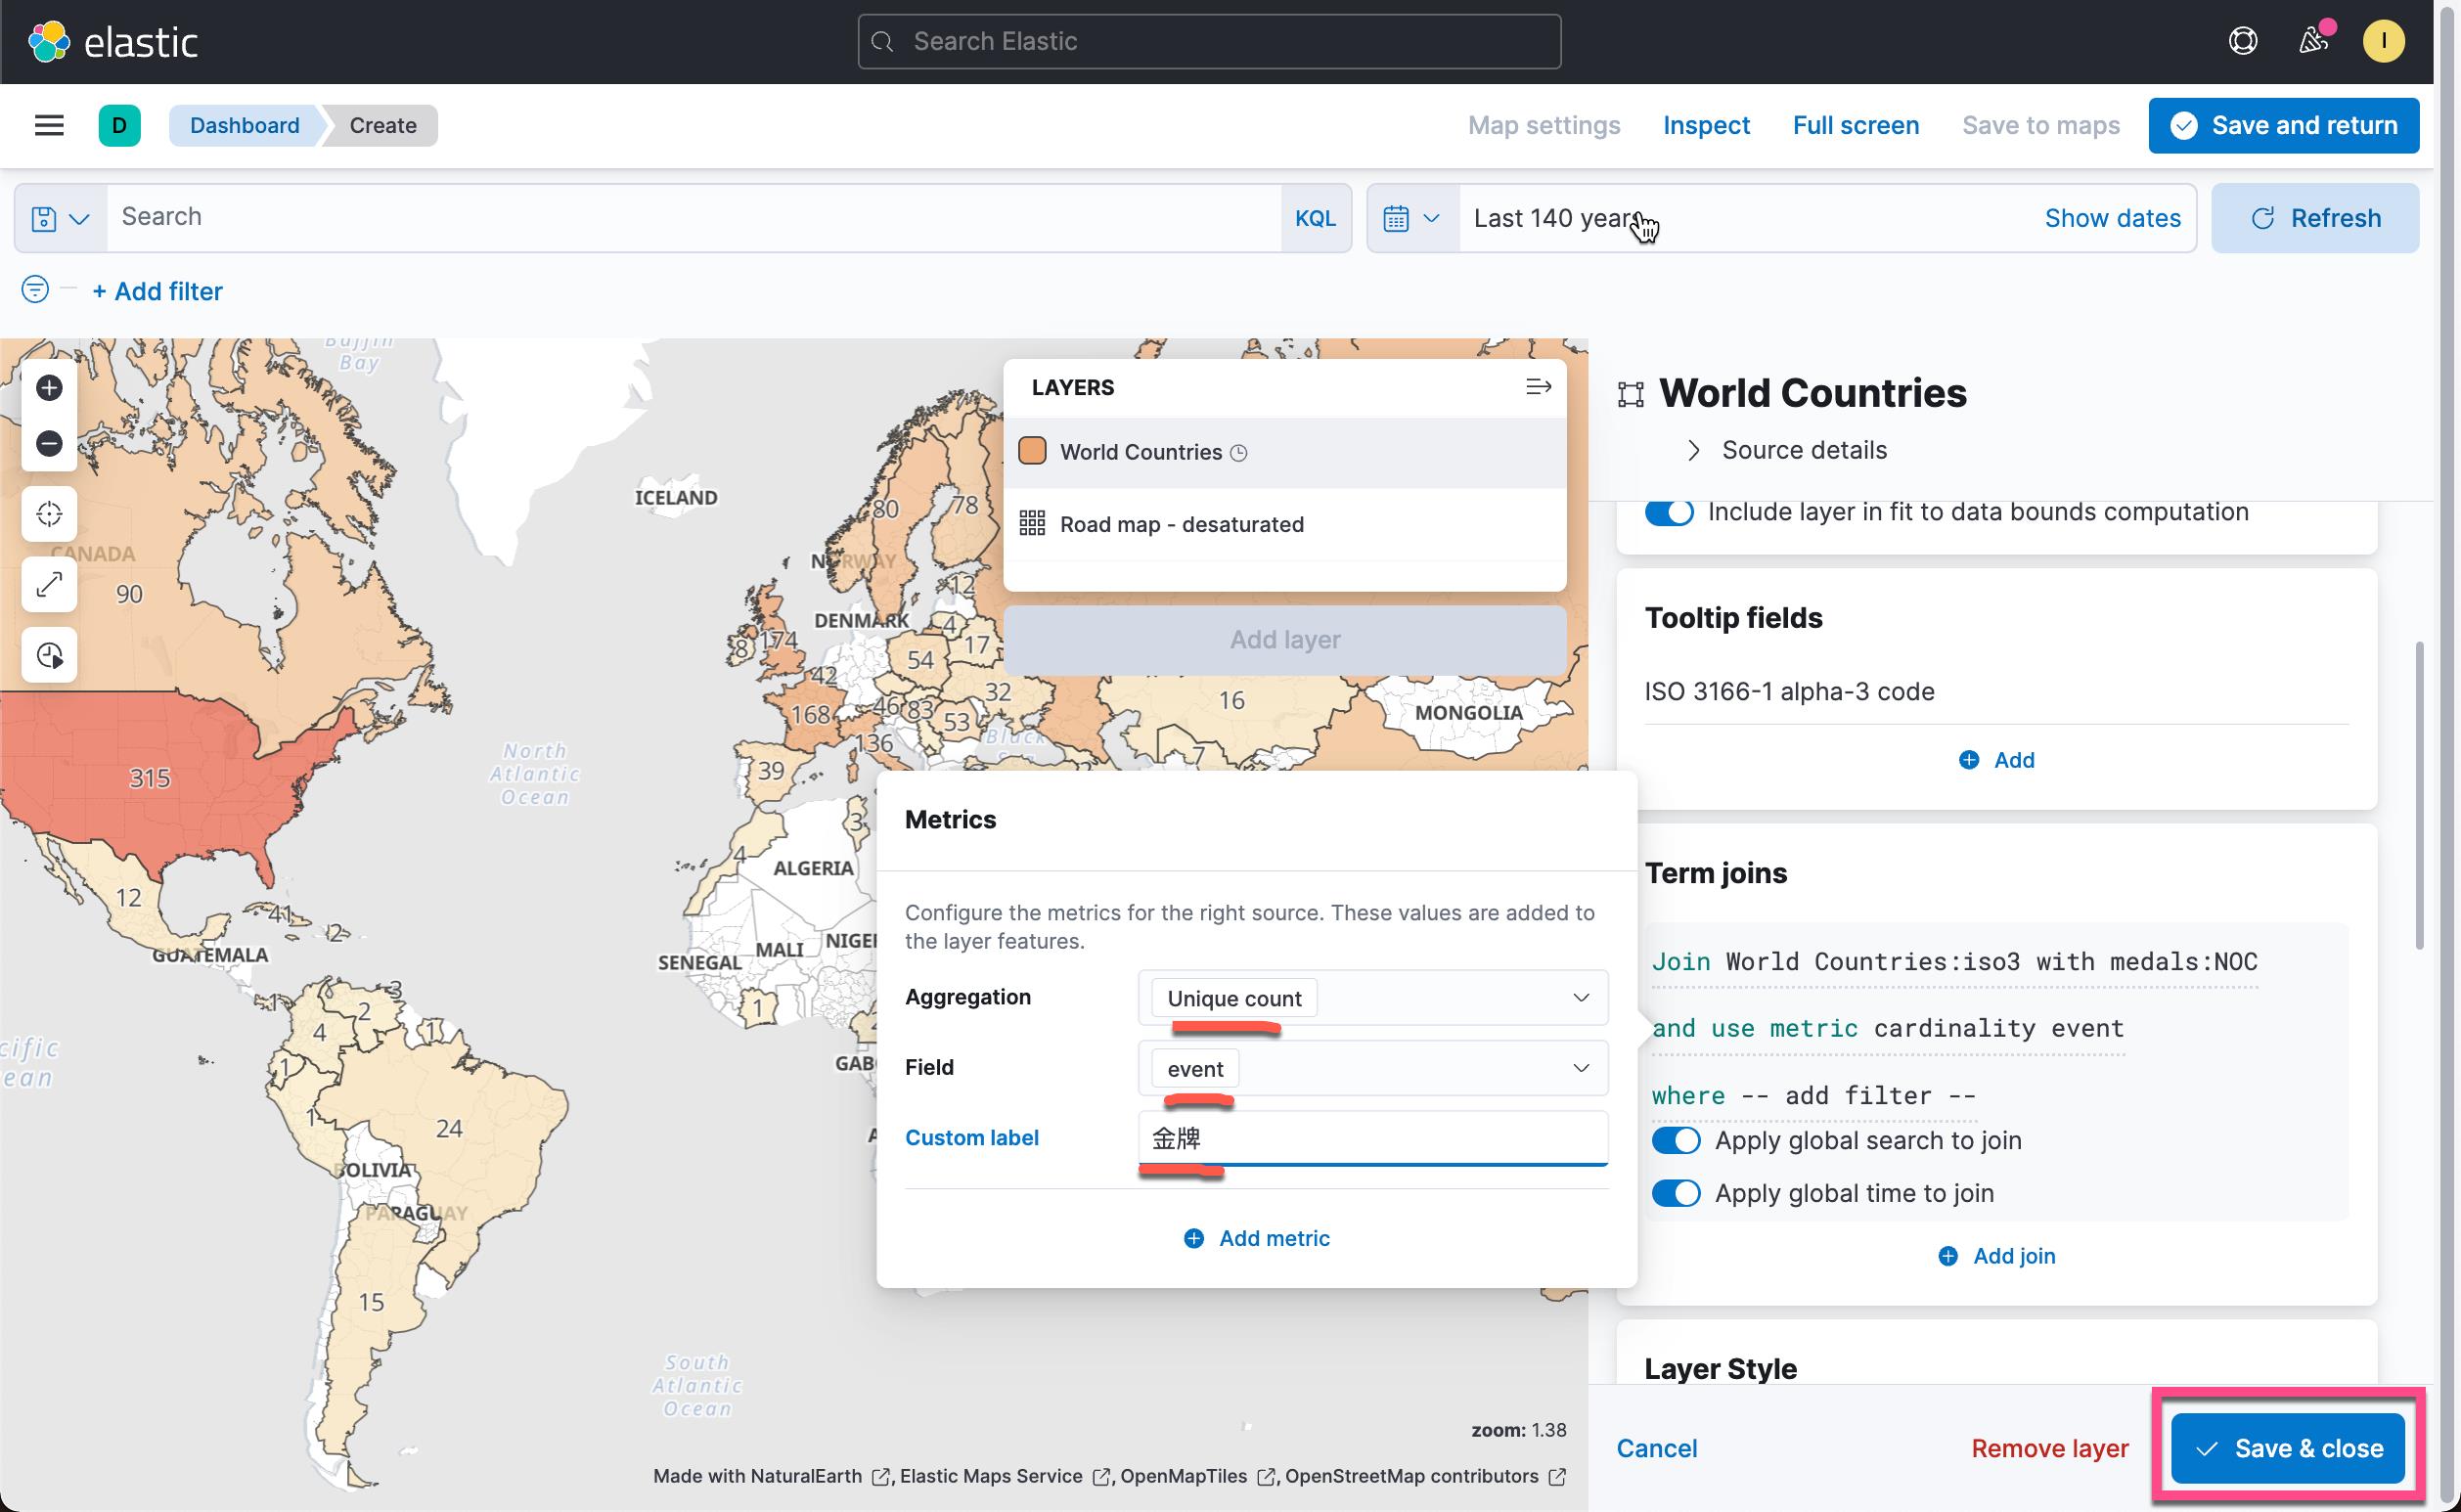Click Add tooltip field

1996,760
